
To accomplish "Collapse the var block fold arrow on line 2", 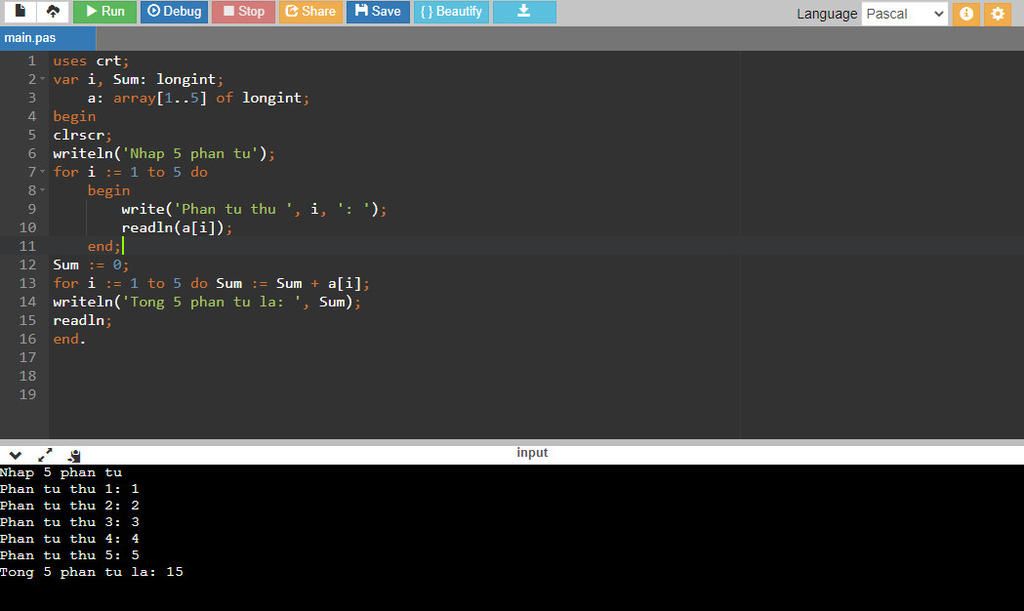I will point(42,79).
